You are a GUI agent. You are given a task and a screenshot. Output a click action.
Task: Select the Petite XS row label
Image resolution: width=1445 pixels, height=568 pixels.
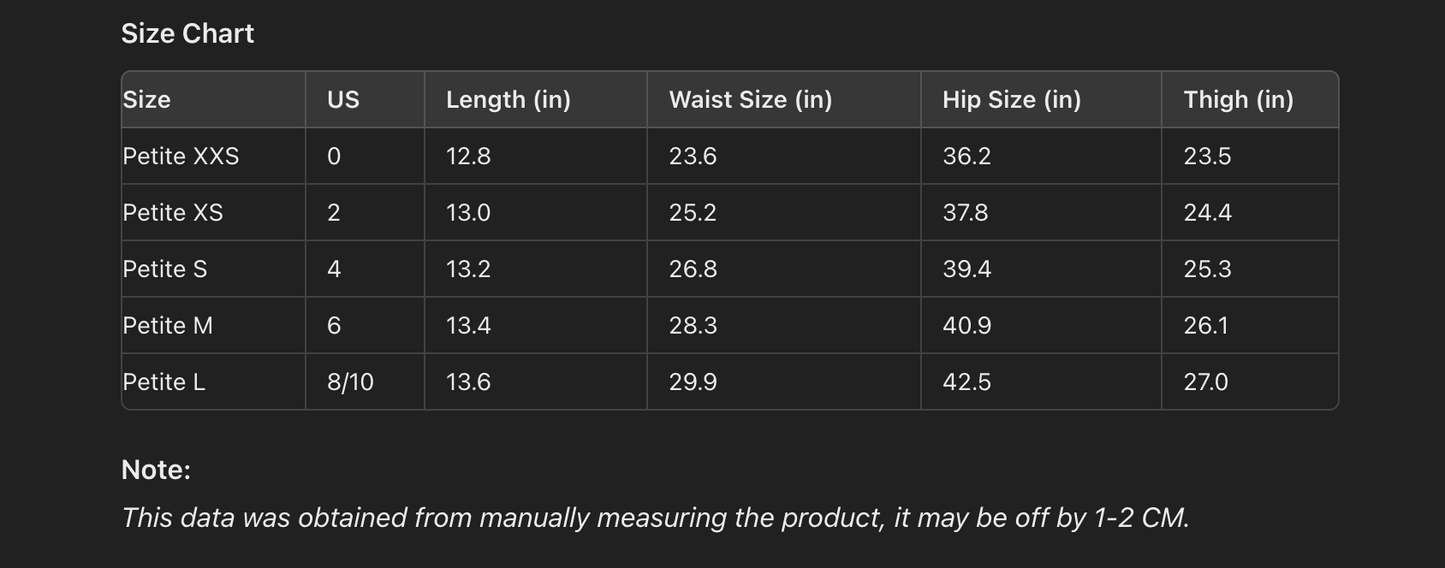coord(173,213)
